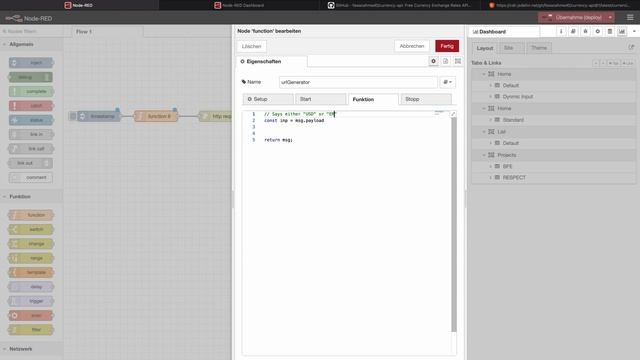
Task: Click the Übernahme deploy button
Action: point(573,18)
